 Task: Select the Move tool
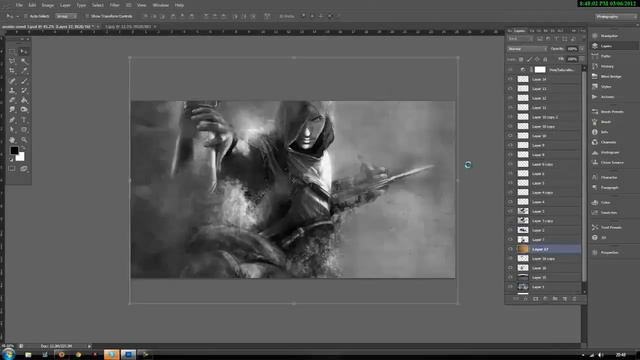(x=24, y=51)
